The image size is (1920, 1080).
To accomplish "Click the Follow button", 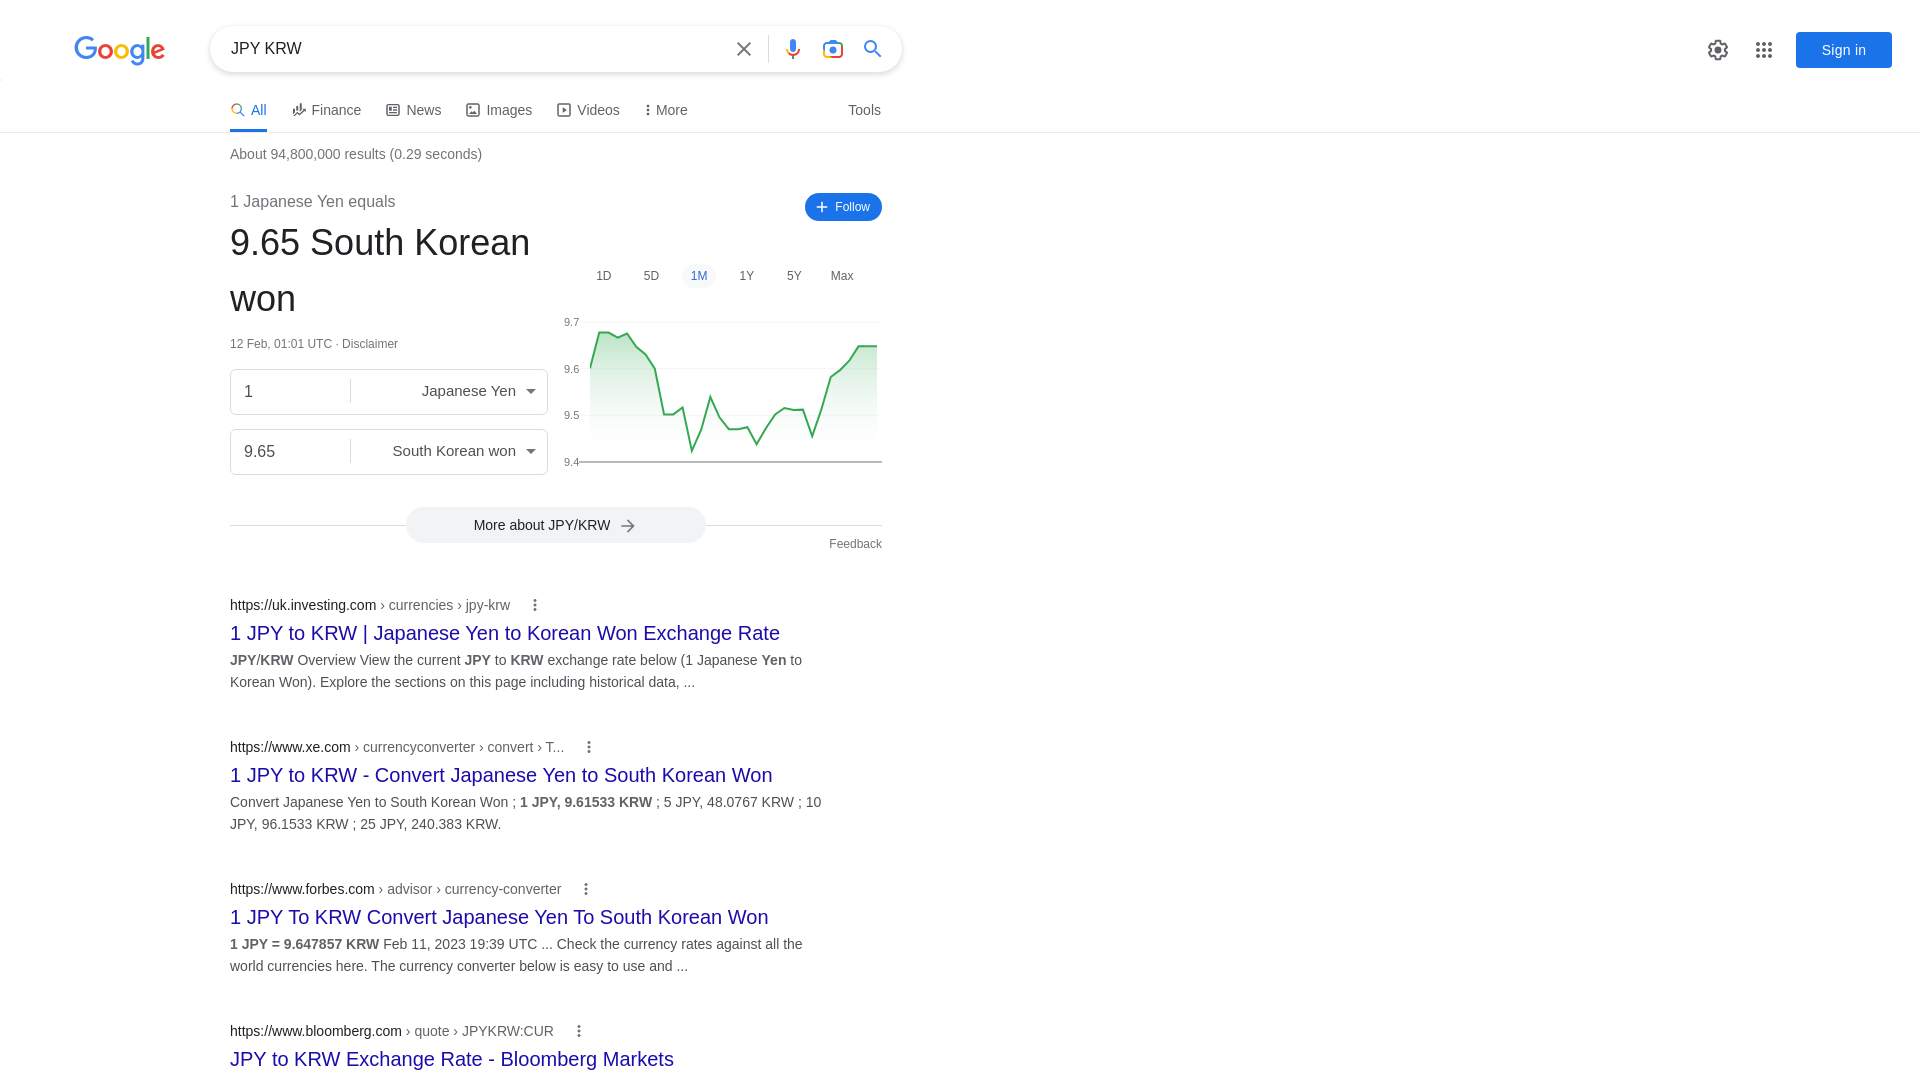I will tap(843, 207).
